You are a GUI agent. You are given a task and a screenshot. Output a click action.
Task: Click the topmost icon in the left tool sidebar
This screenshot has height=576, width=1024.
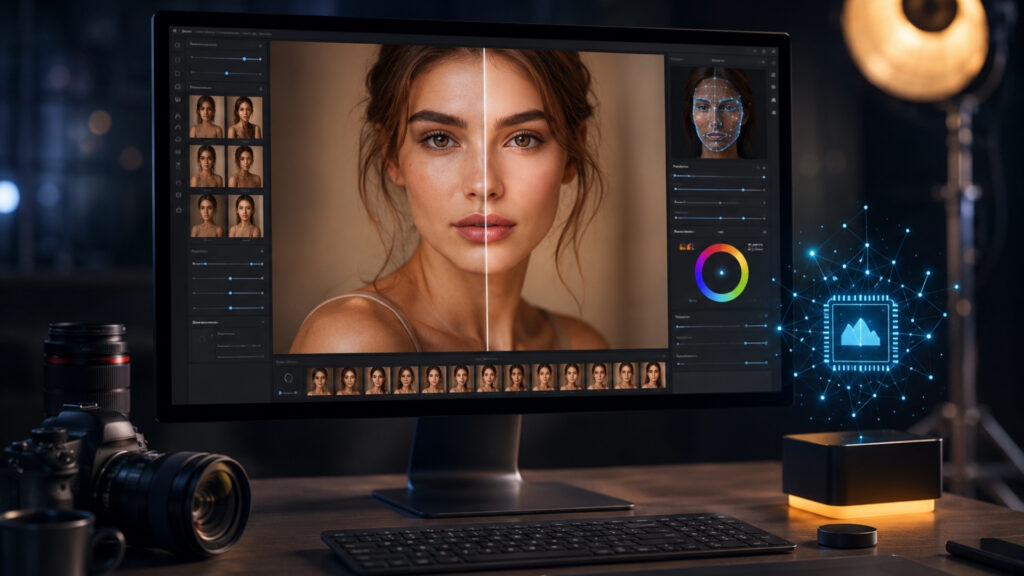(177, 45)
